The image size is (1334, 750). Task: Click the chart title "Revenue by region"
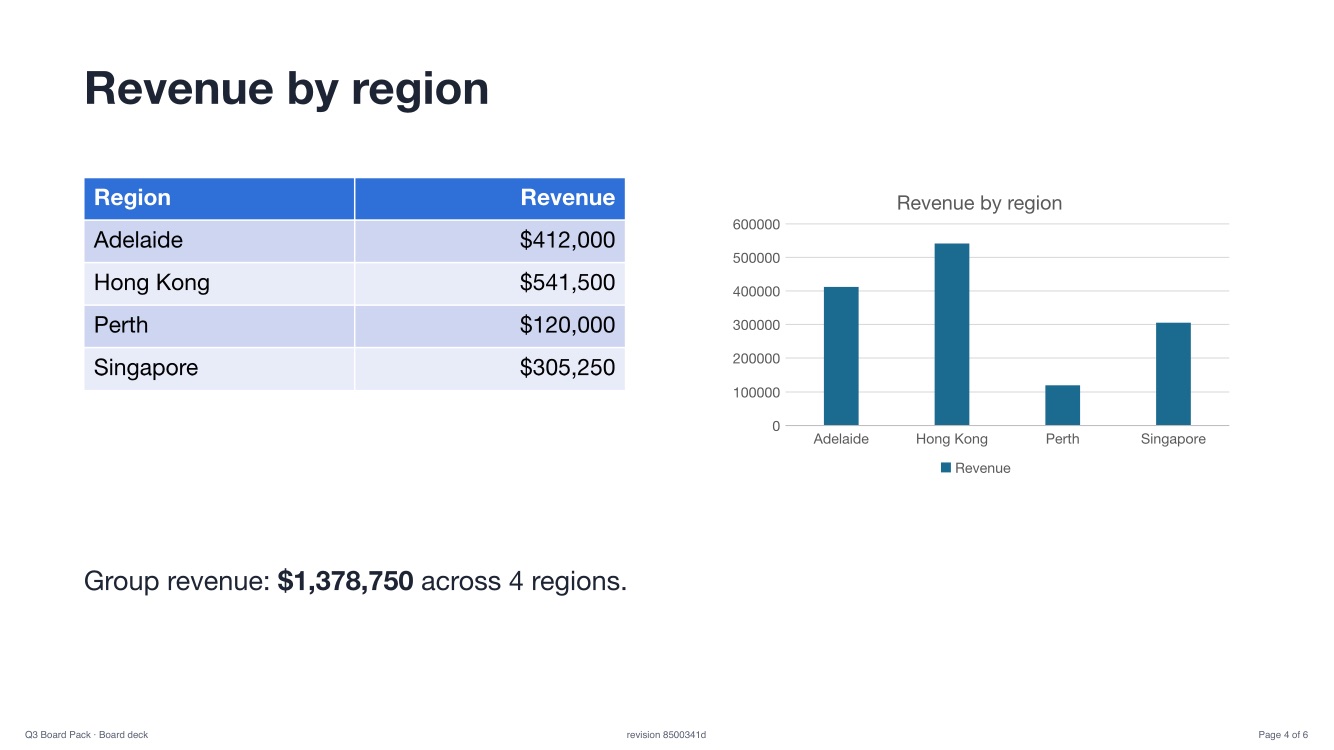pos(979,203)
